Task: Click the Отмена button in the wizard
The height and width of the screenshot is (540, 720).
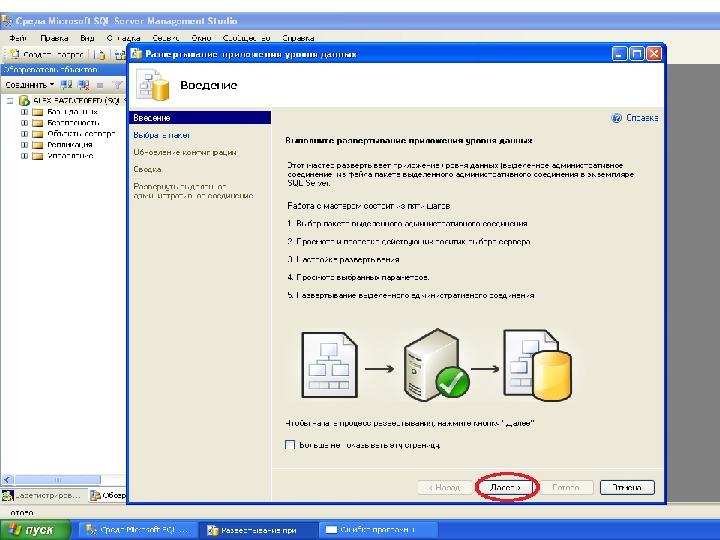Action: 627,487
